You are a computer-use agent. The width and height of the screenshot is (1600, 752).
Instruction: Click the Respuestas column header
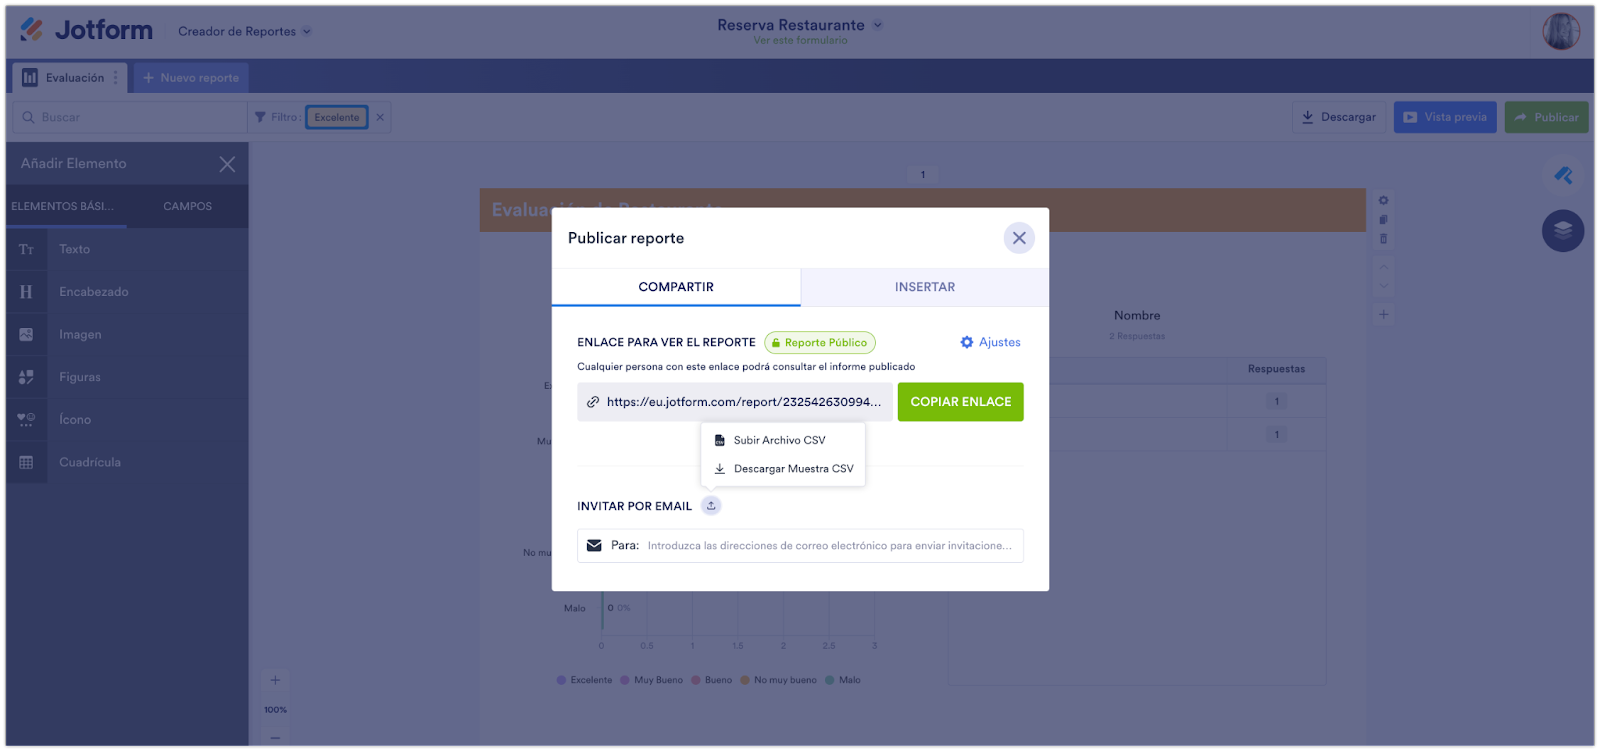point(1276,369)
